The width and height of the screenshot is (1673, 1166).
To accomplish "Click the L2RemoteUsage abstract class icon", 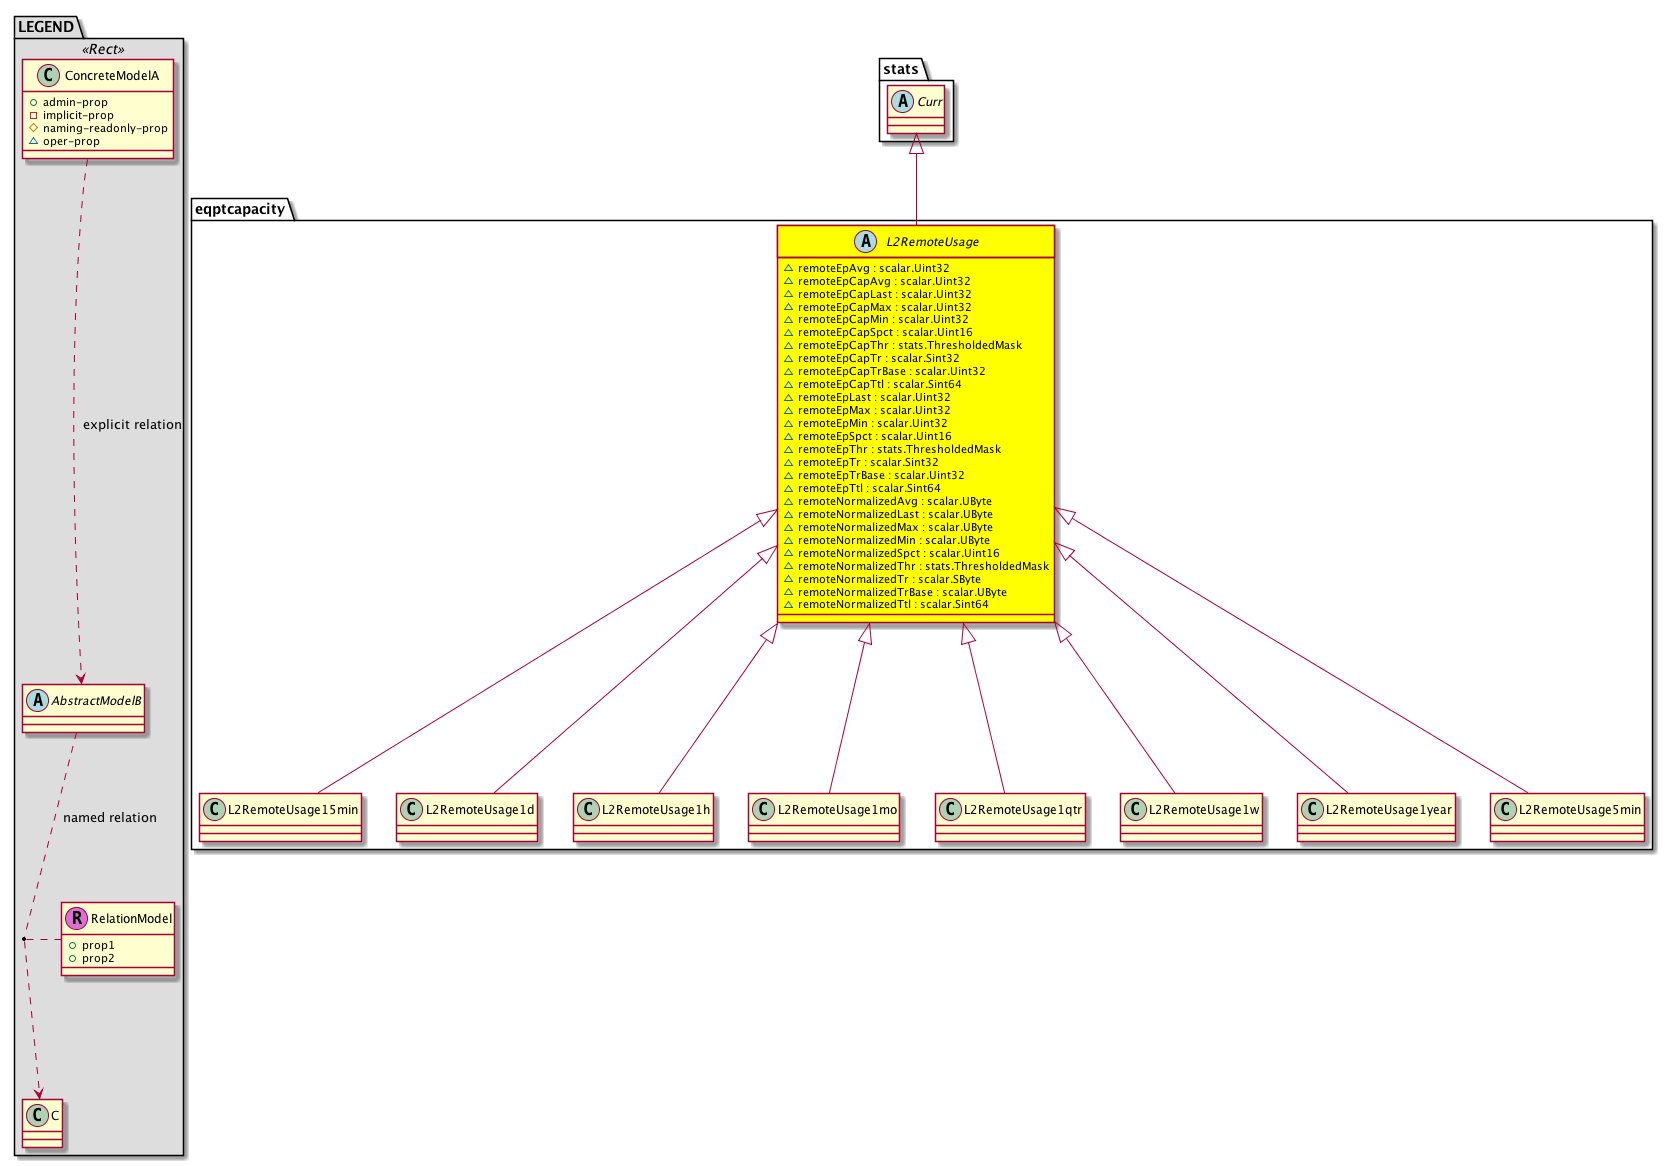I will tap(866, 241).
